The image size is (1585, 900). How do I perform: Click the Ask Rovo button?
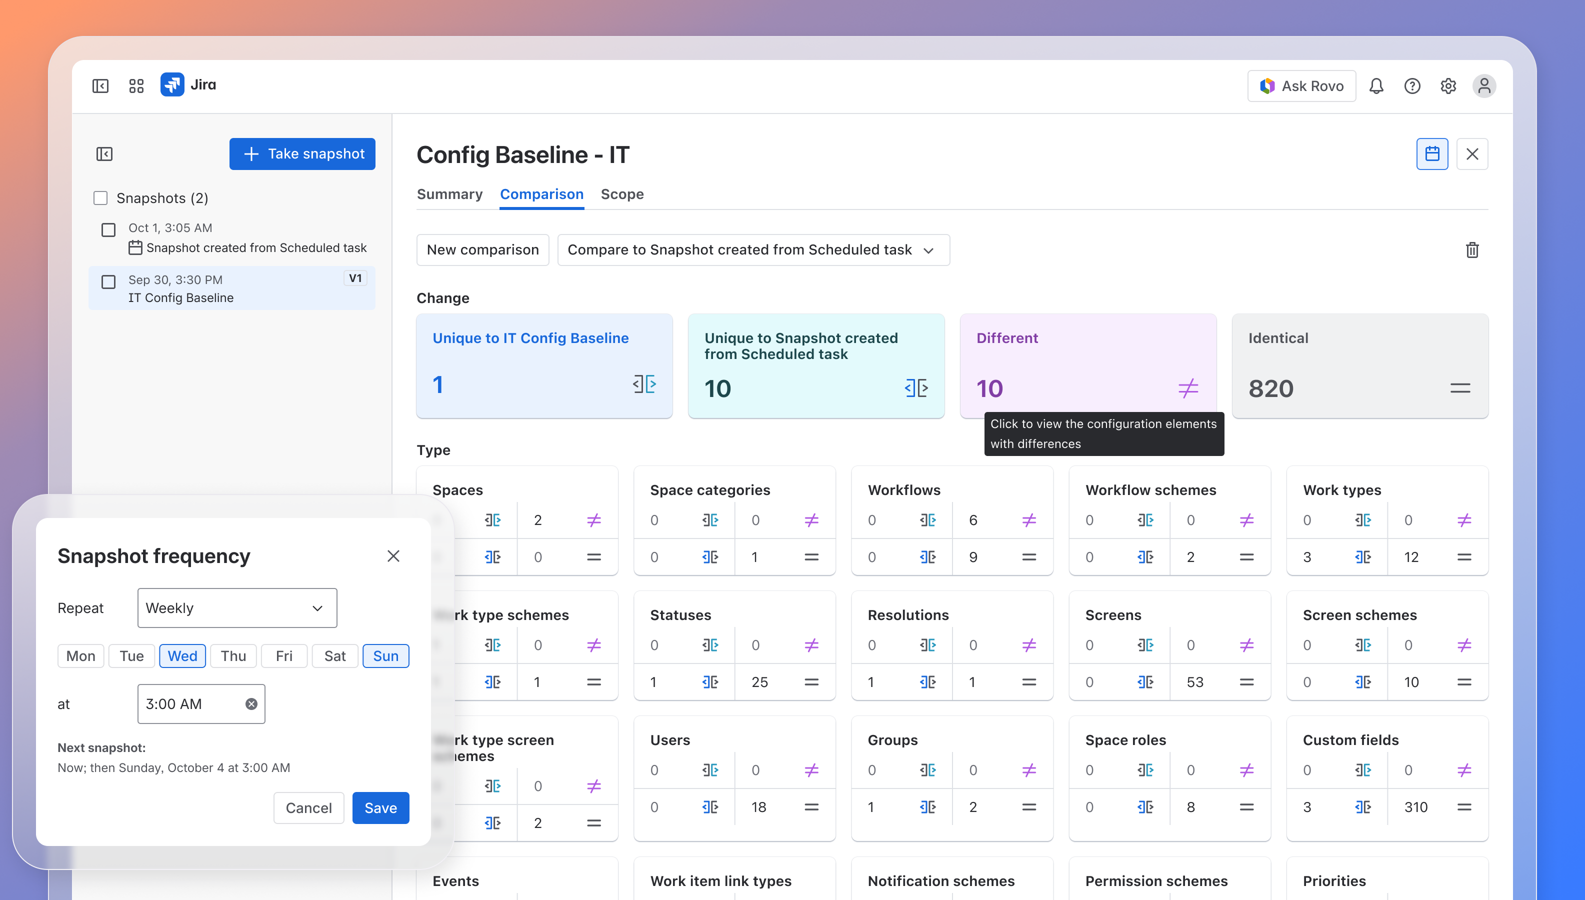pyautogui.click(x=1302, y=86)
